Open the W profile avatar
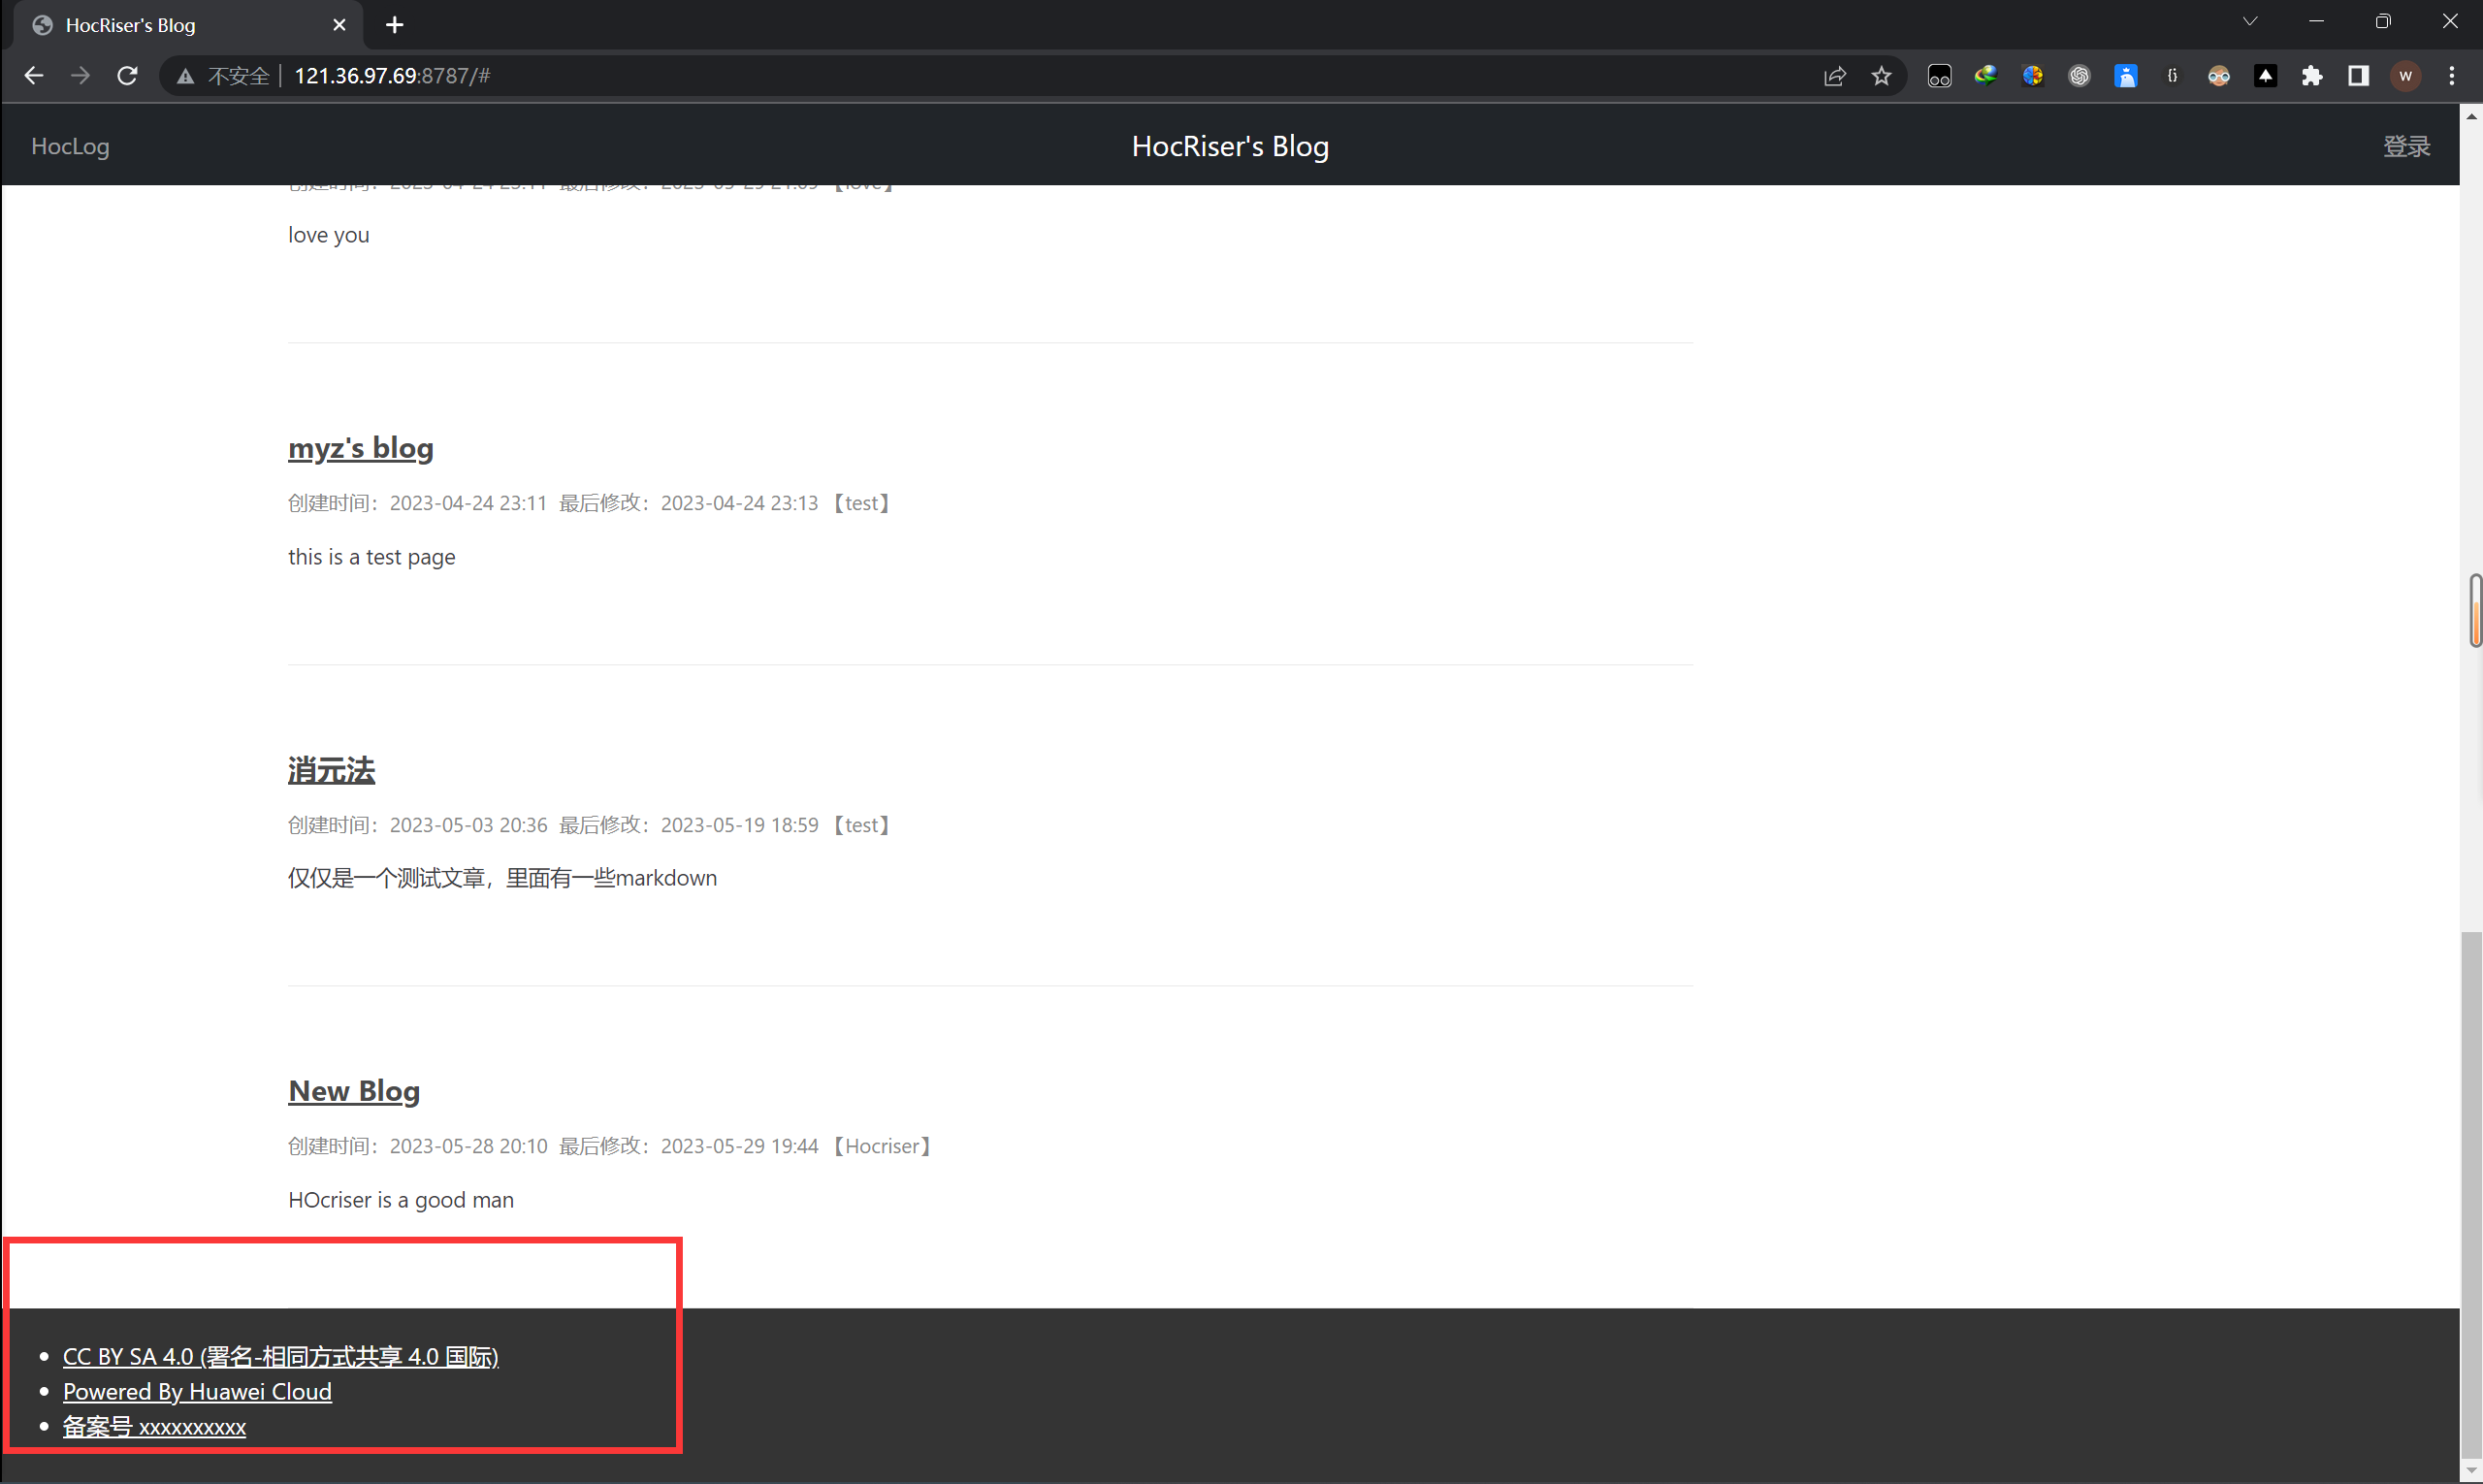2483x1484 pixels. coord(2405,76)
